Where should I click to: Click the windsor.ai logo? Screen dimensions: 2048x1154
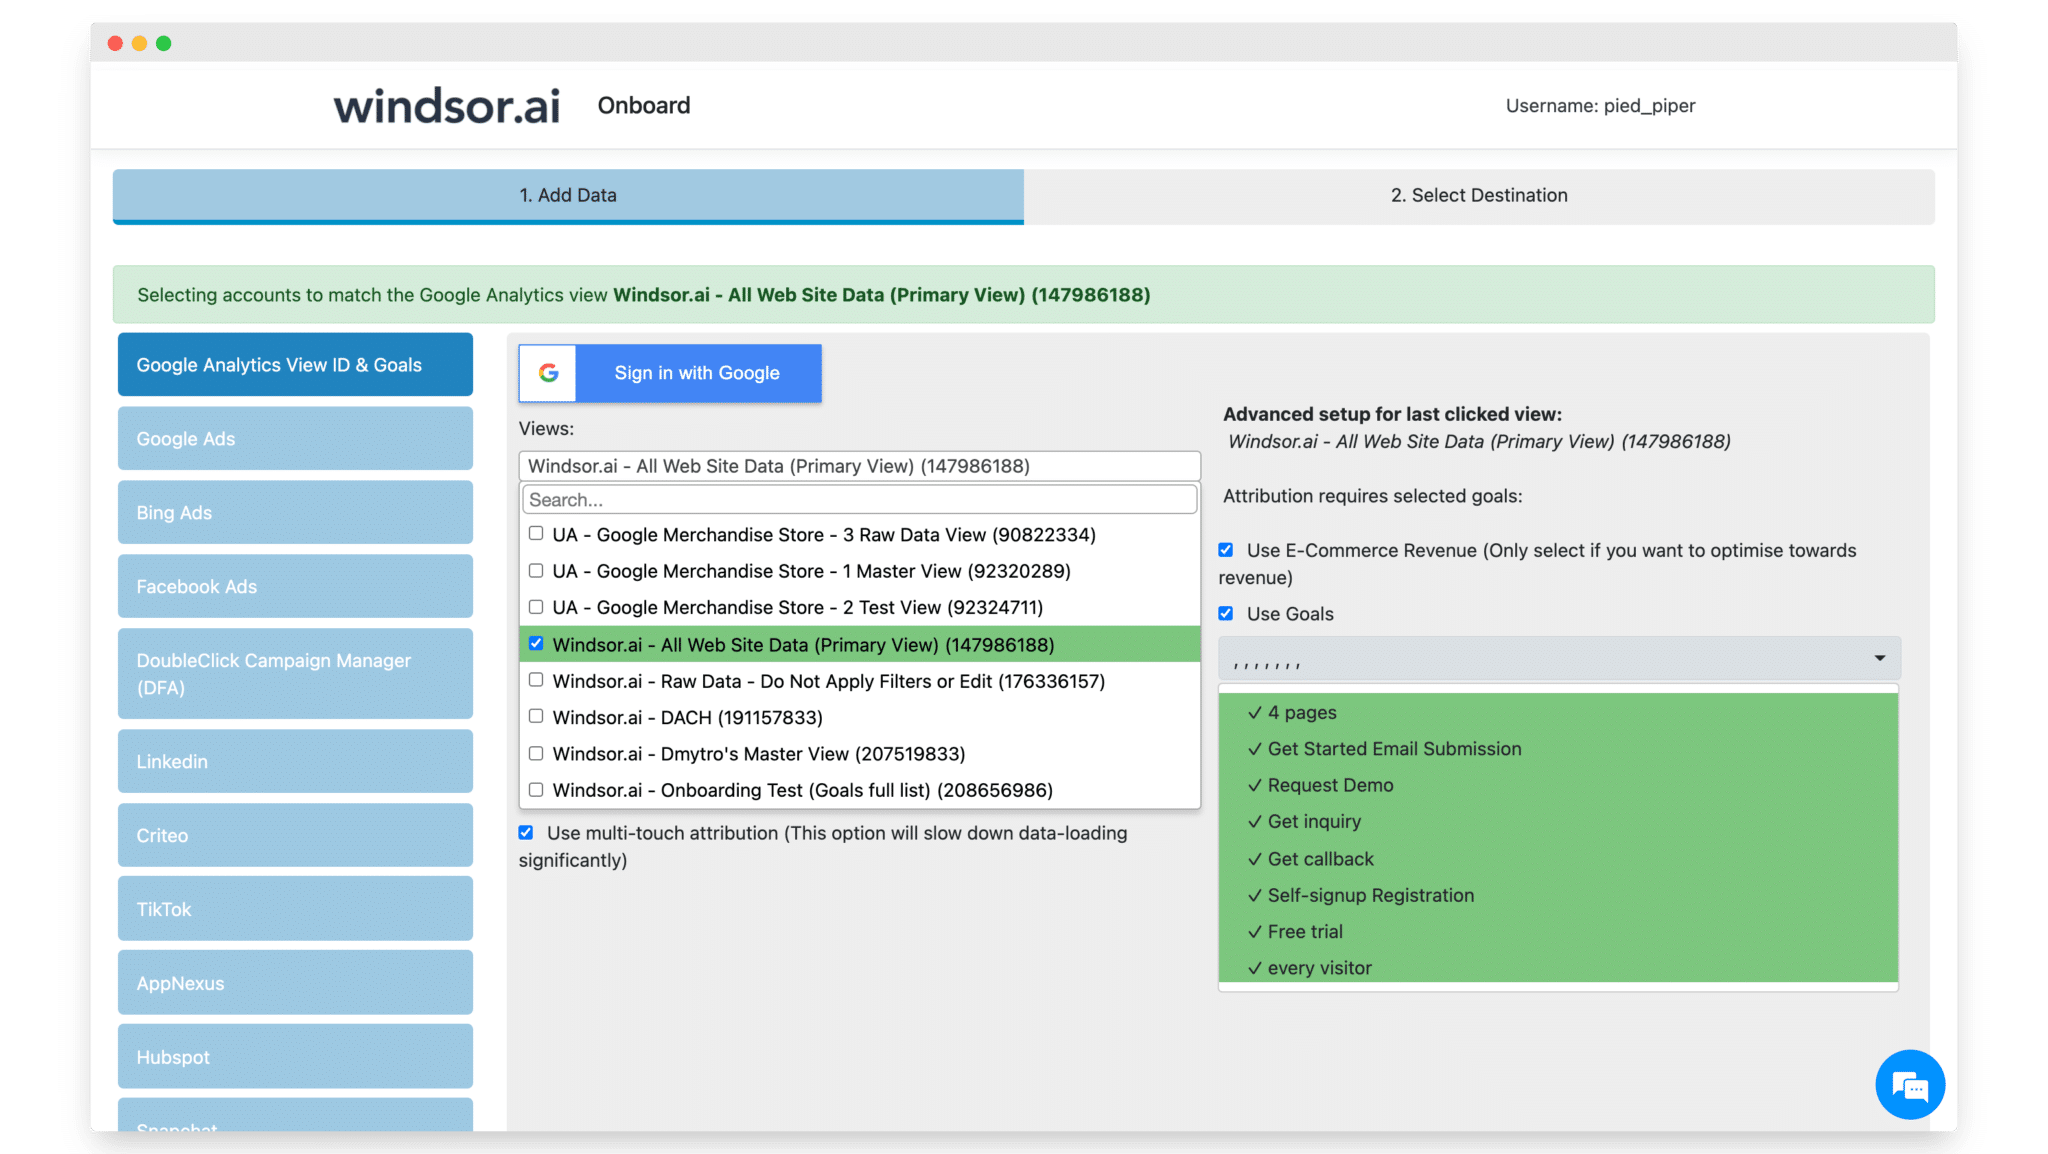click(x=446, y=105)
